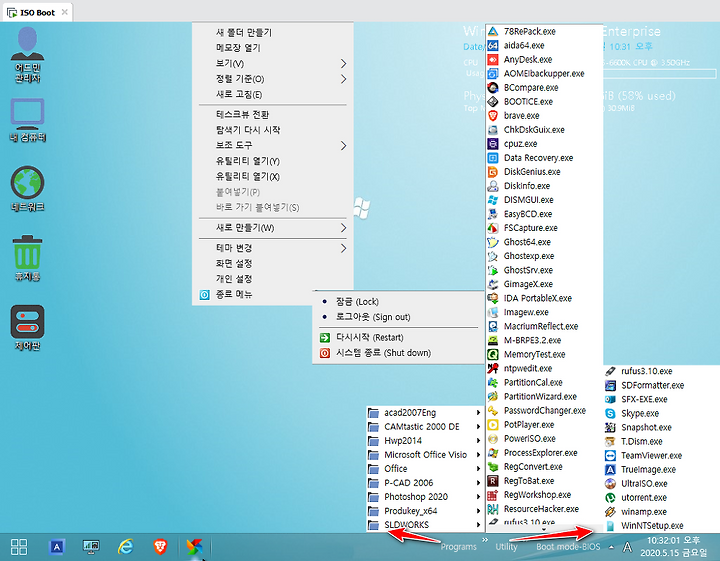Expand the acad2007Eng folder
The width and height of the screenshot is (720, 561).
[x=425, y=413]
